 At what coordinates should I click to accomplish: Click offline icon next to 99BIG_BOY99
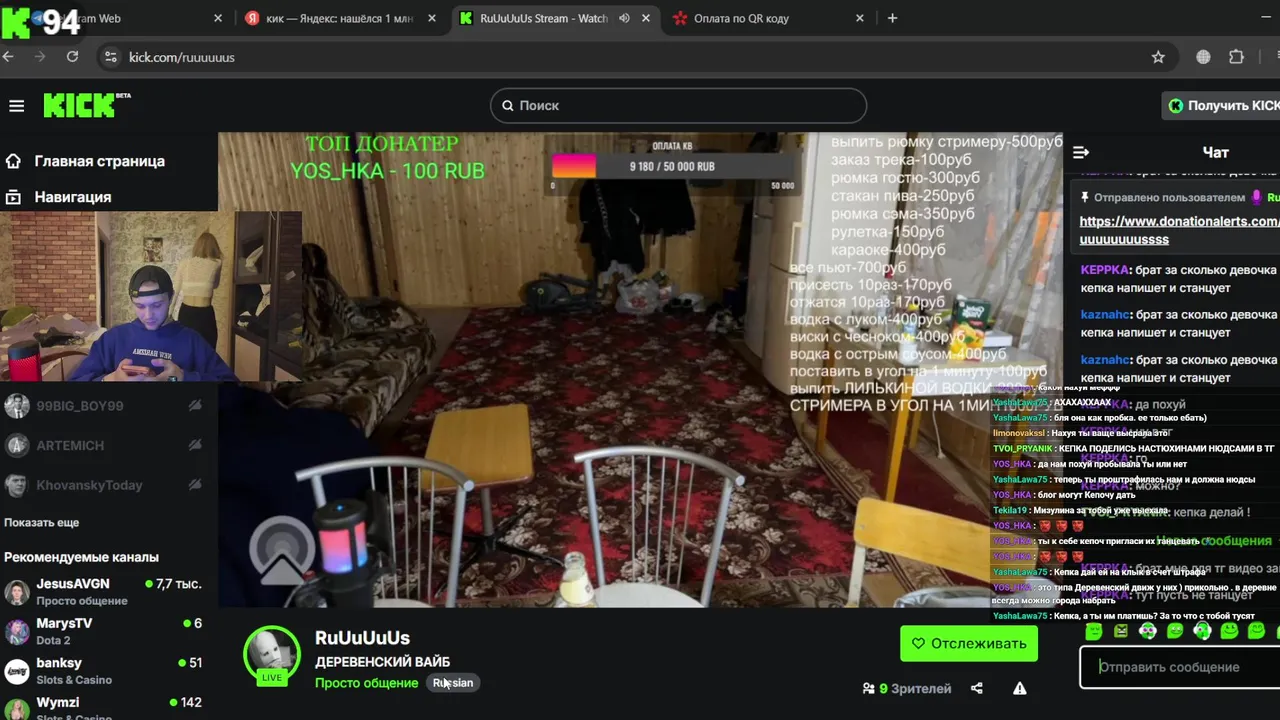pyautogui.click(x=195, y=405)
